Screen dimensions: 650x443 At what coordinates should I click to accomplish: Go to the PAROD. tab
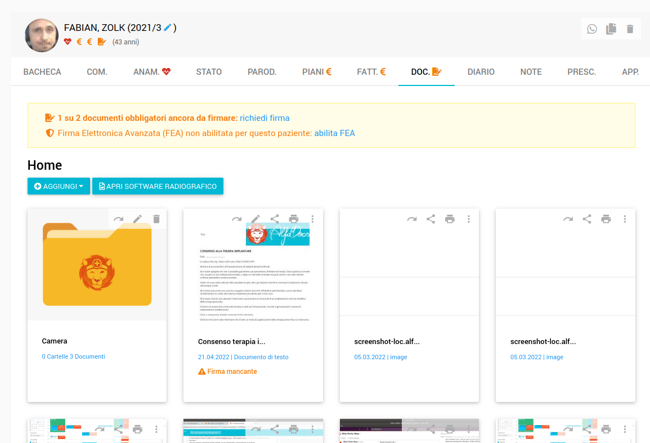262,72
